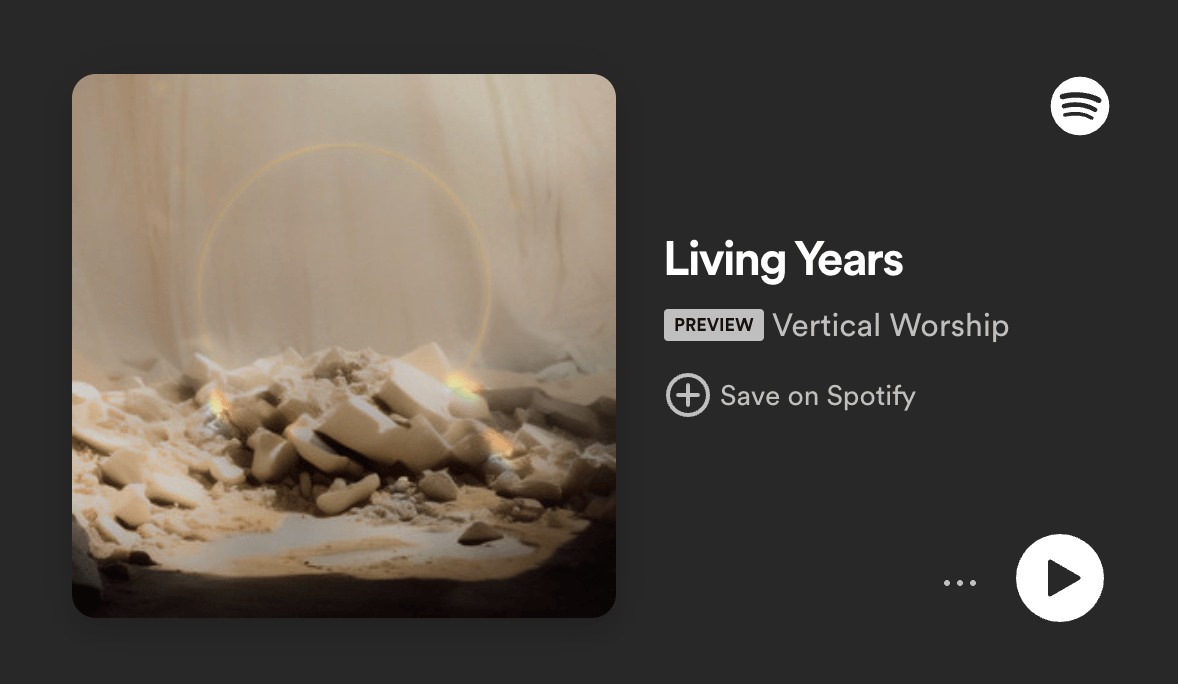
Task: Visit the Vertical Worship artist page
Action: tap(890, 325)
